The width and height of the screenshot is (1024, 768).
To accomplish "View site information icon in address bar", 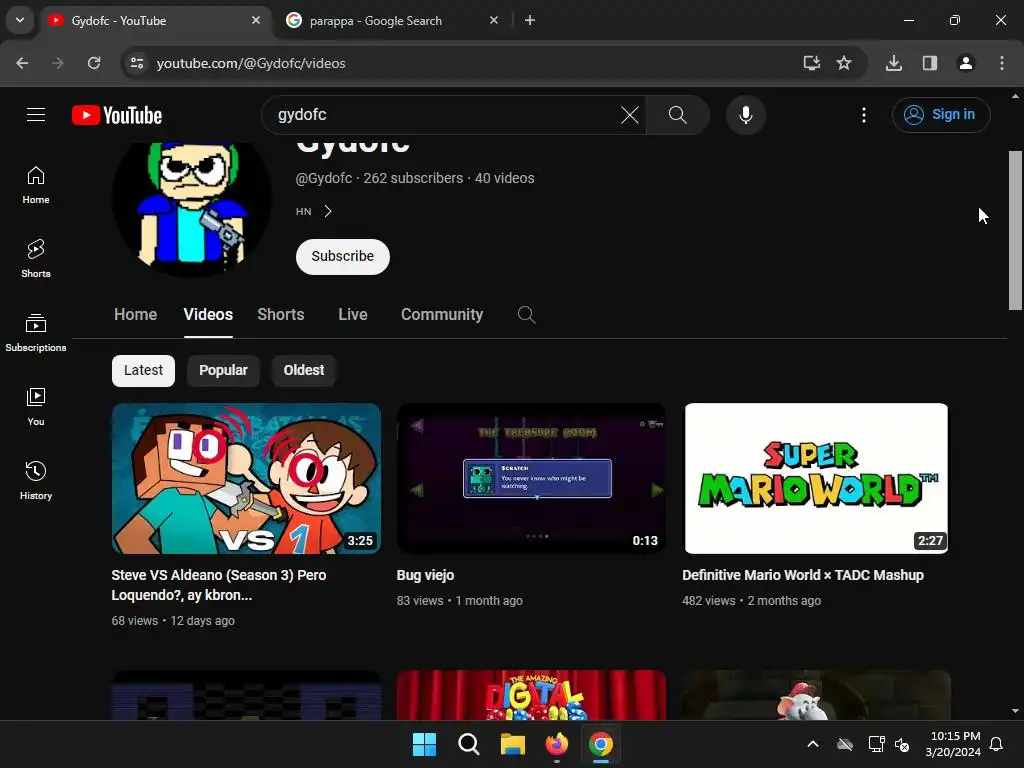I will pyautogui.click(x=137, y=63).
